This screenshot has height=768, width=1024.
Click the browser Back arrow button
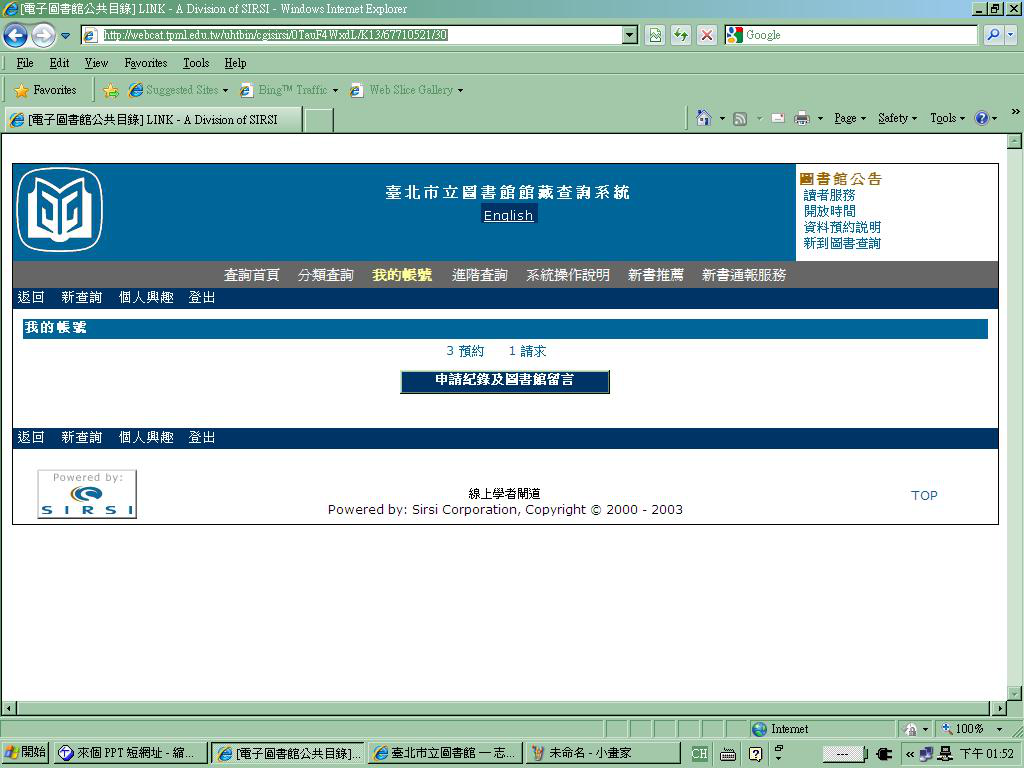point(15,36)
